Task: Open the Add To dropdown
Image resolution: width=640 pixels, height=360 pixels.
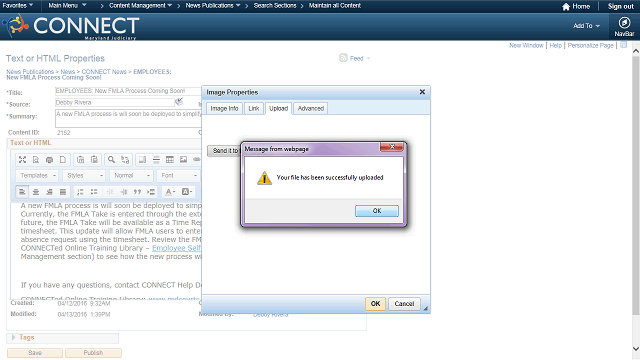Action: click(x=587, y=26)
